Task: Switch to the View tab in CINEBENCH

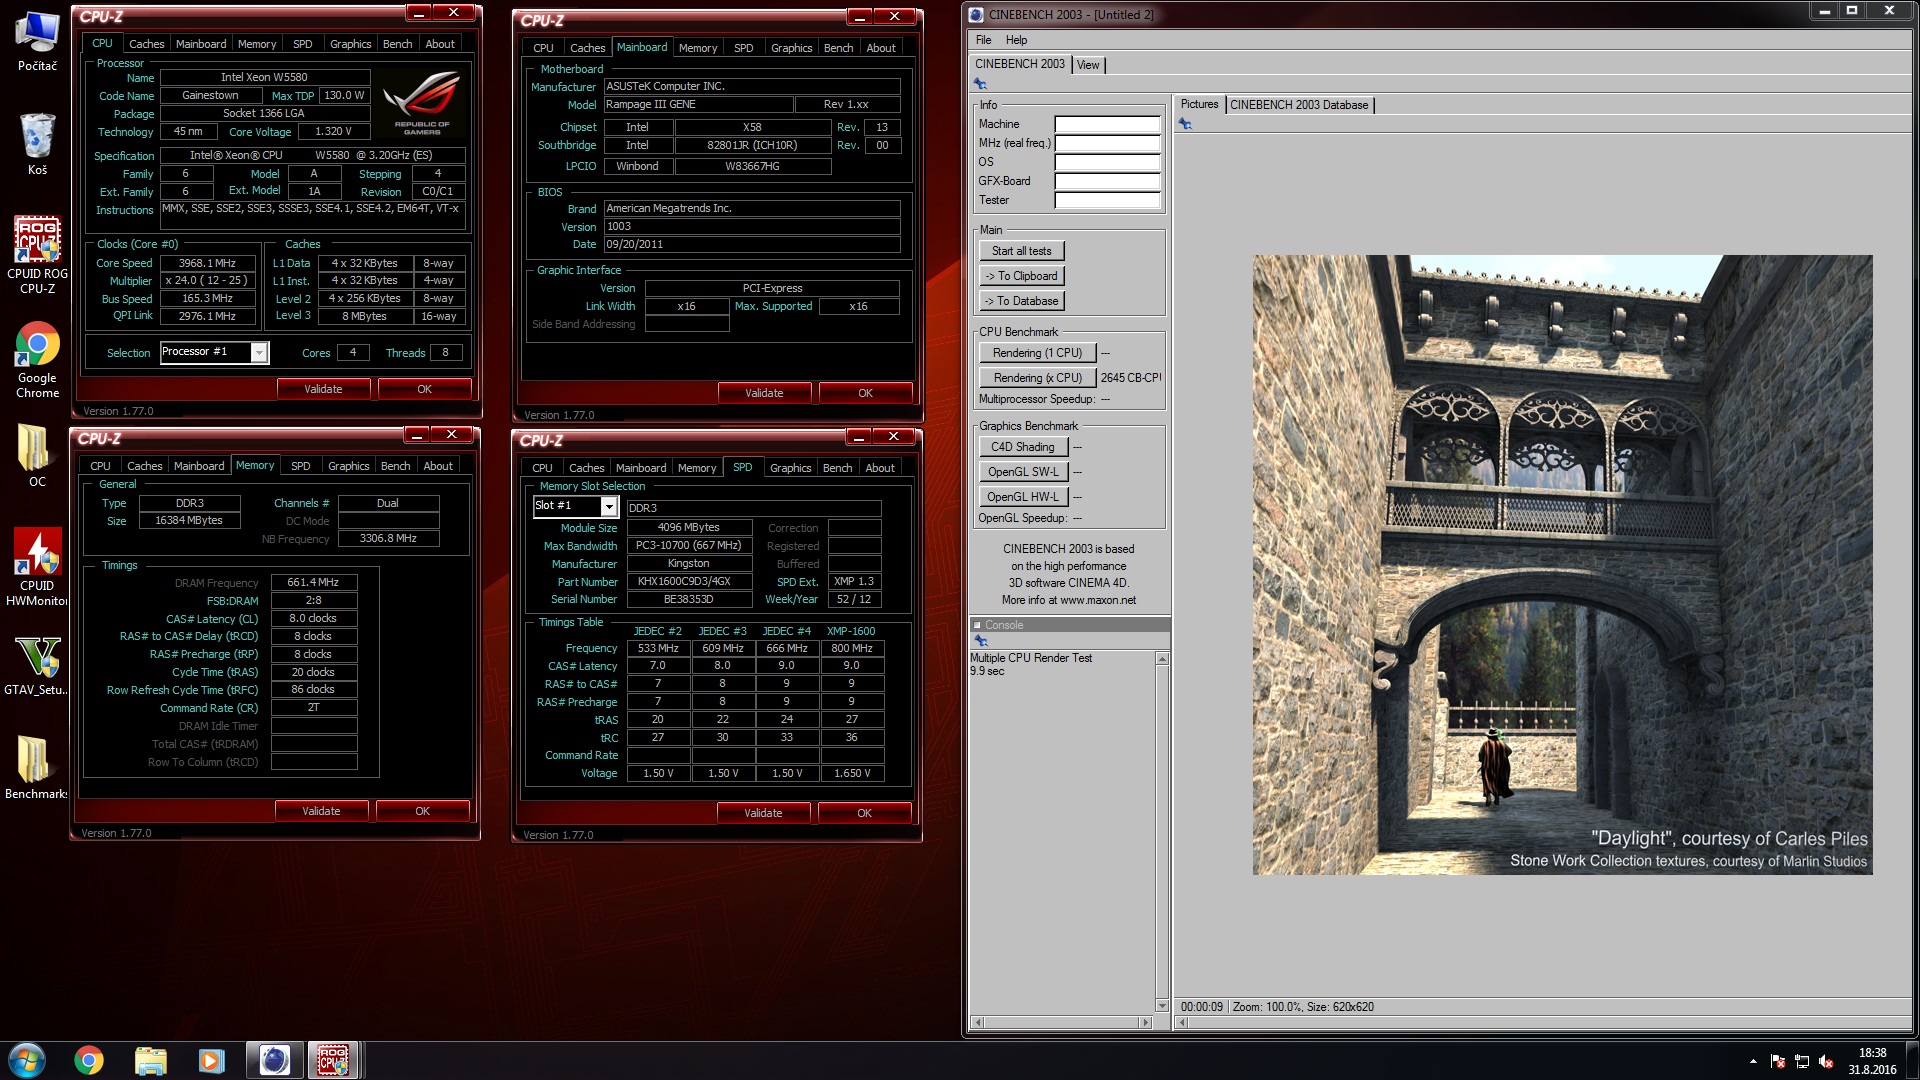Action: [1088, 65]
